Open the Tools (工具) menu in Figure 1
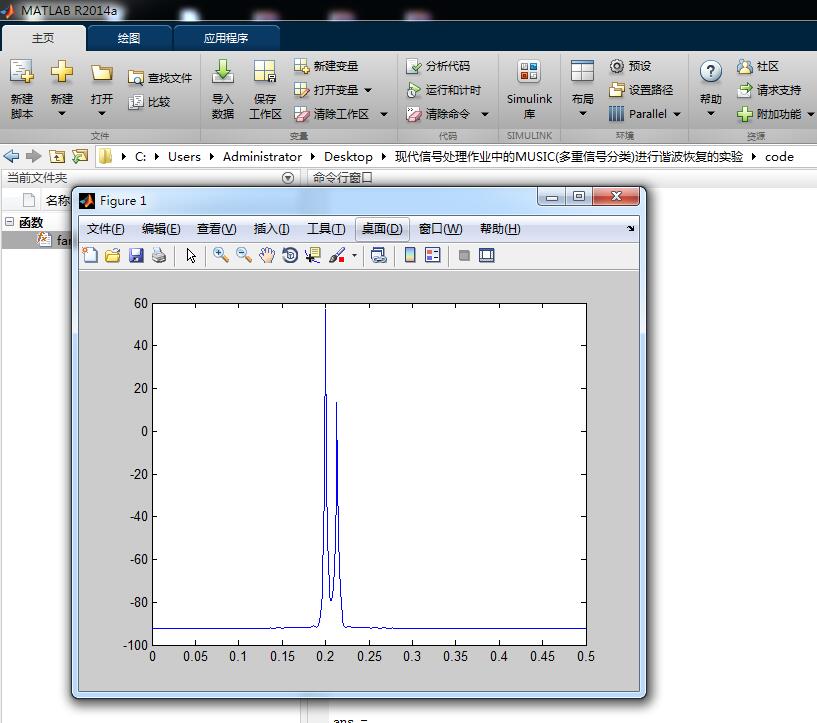 (326, 229)
